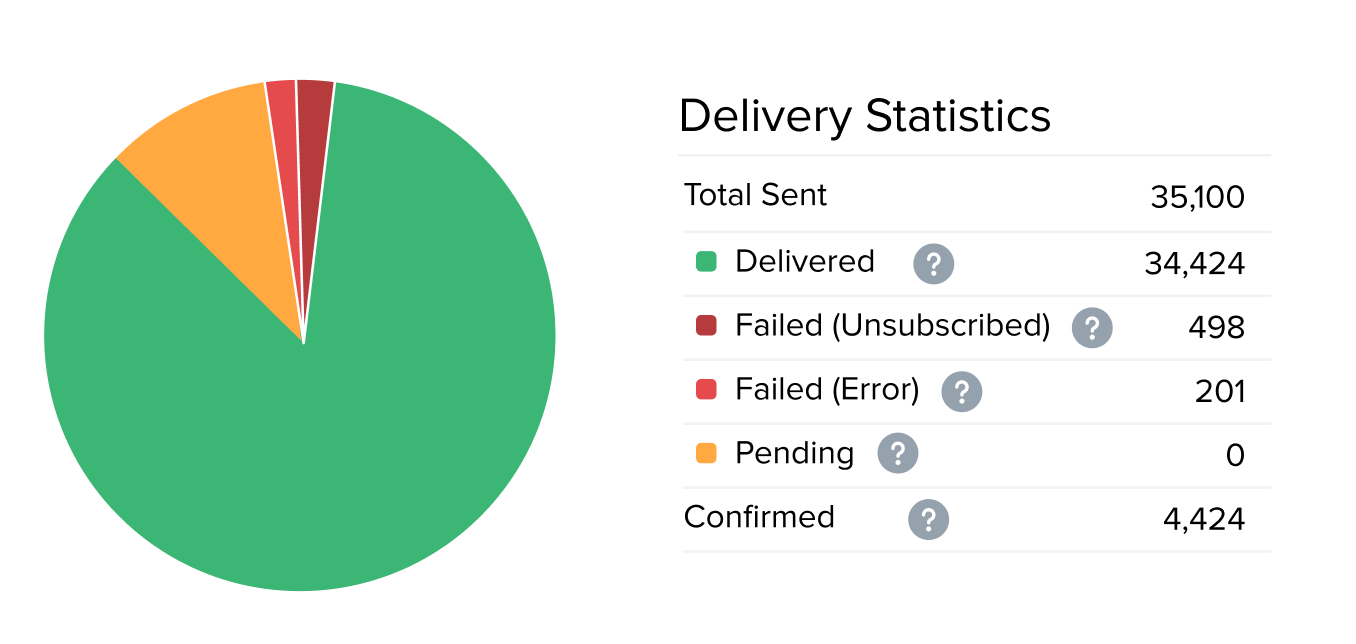
Task: Click the Failed (Unsubscribed) label text
Action: [892, 326]
